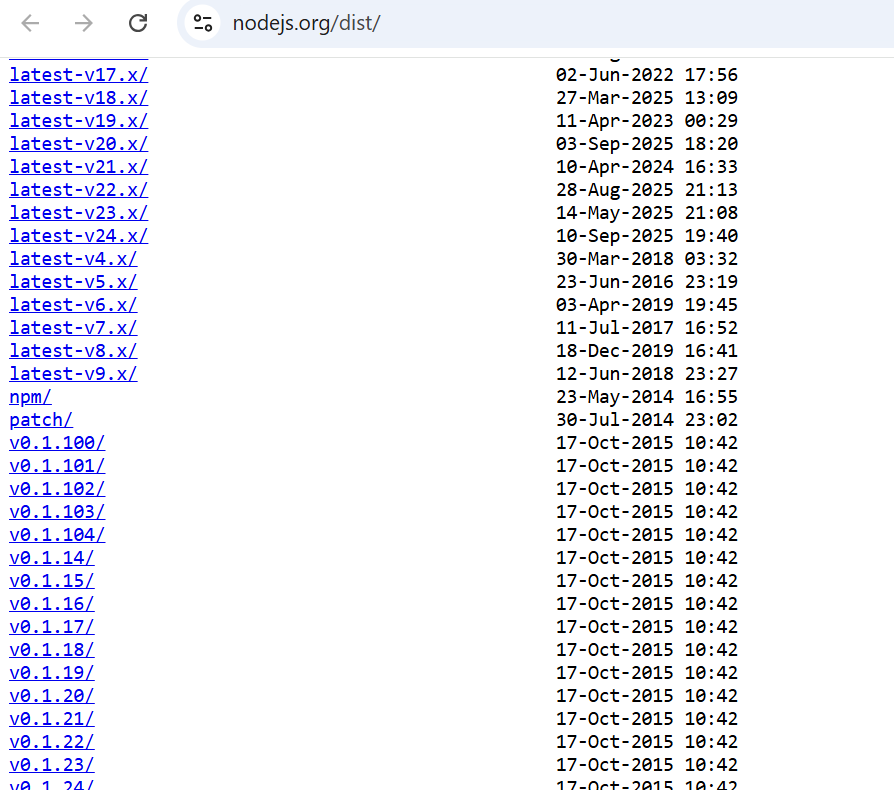
Task: Click the date 30-Jul-2014 23:02
Action: tap(647, 420)
